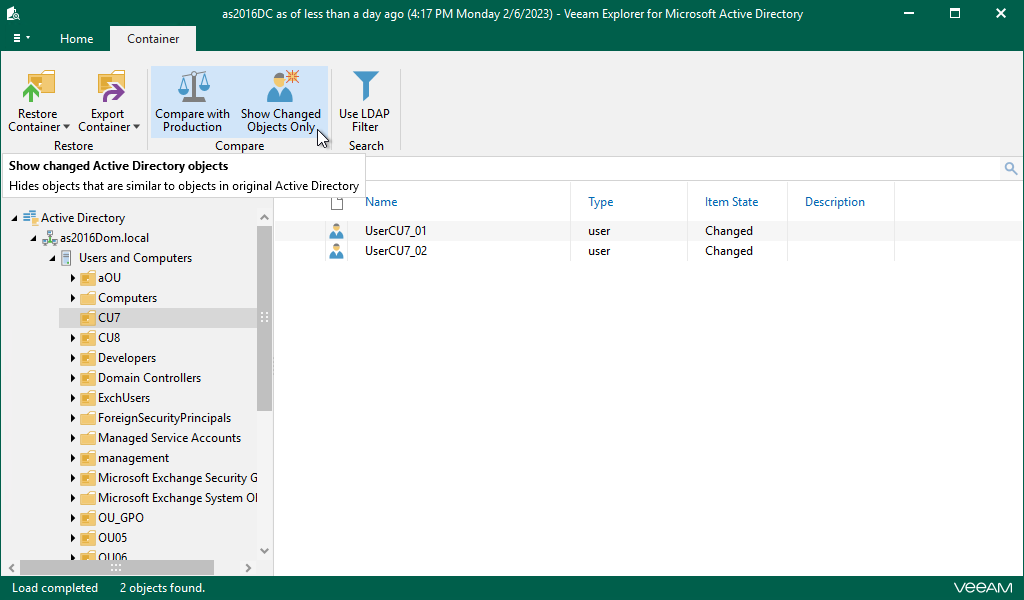Sort by the Item State column
Viewport: 1024px width, 600px height.
731,202
